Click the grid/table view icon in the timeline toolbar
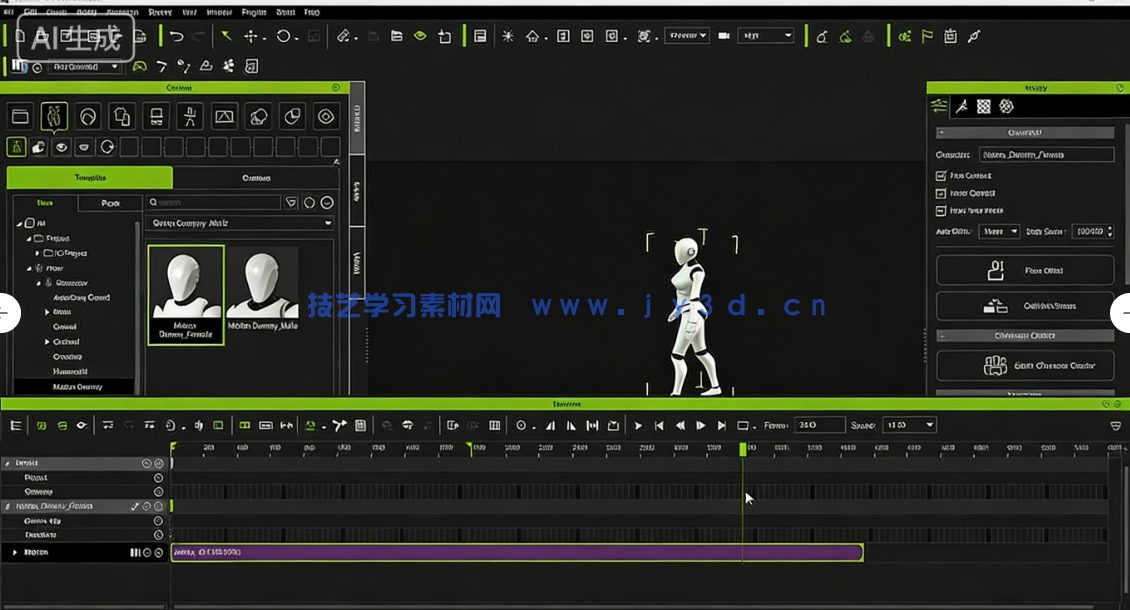The height and width of the screenshot is (610, 1130). [x=494, y=425]
